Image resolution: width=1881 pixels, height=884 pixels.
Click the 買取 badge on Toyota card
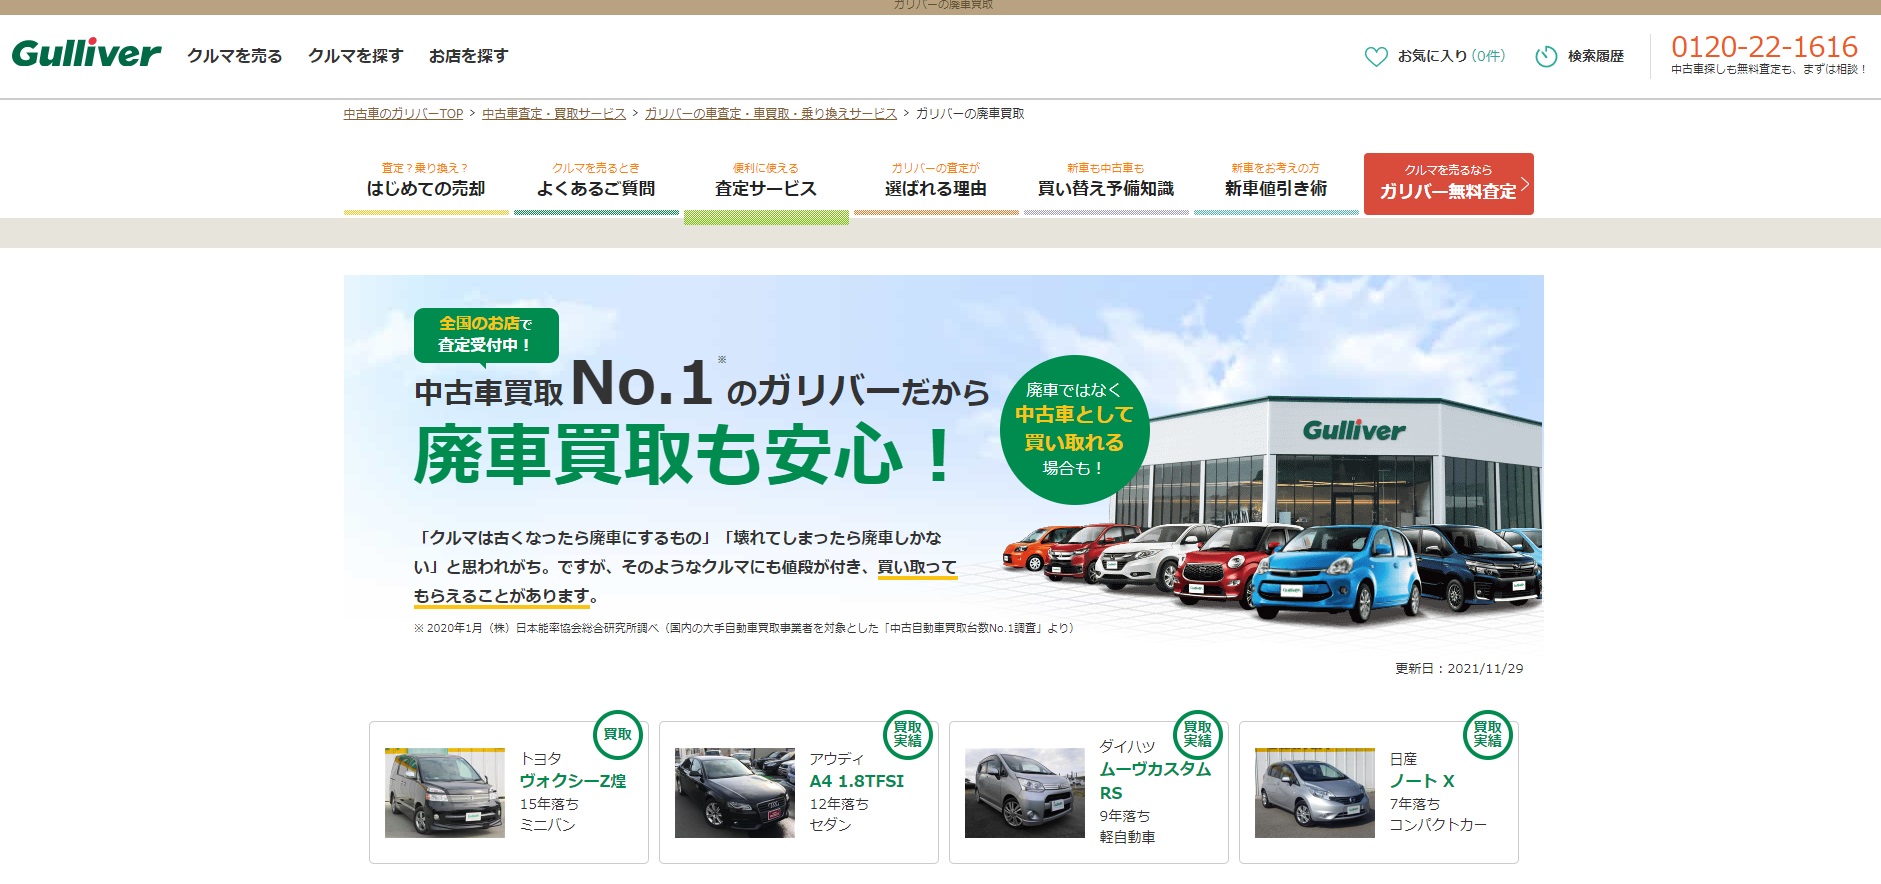[618, 735]
